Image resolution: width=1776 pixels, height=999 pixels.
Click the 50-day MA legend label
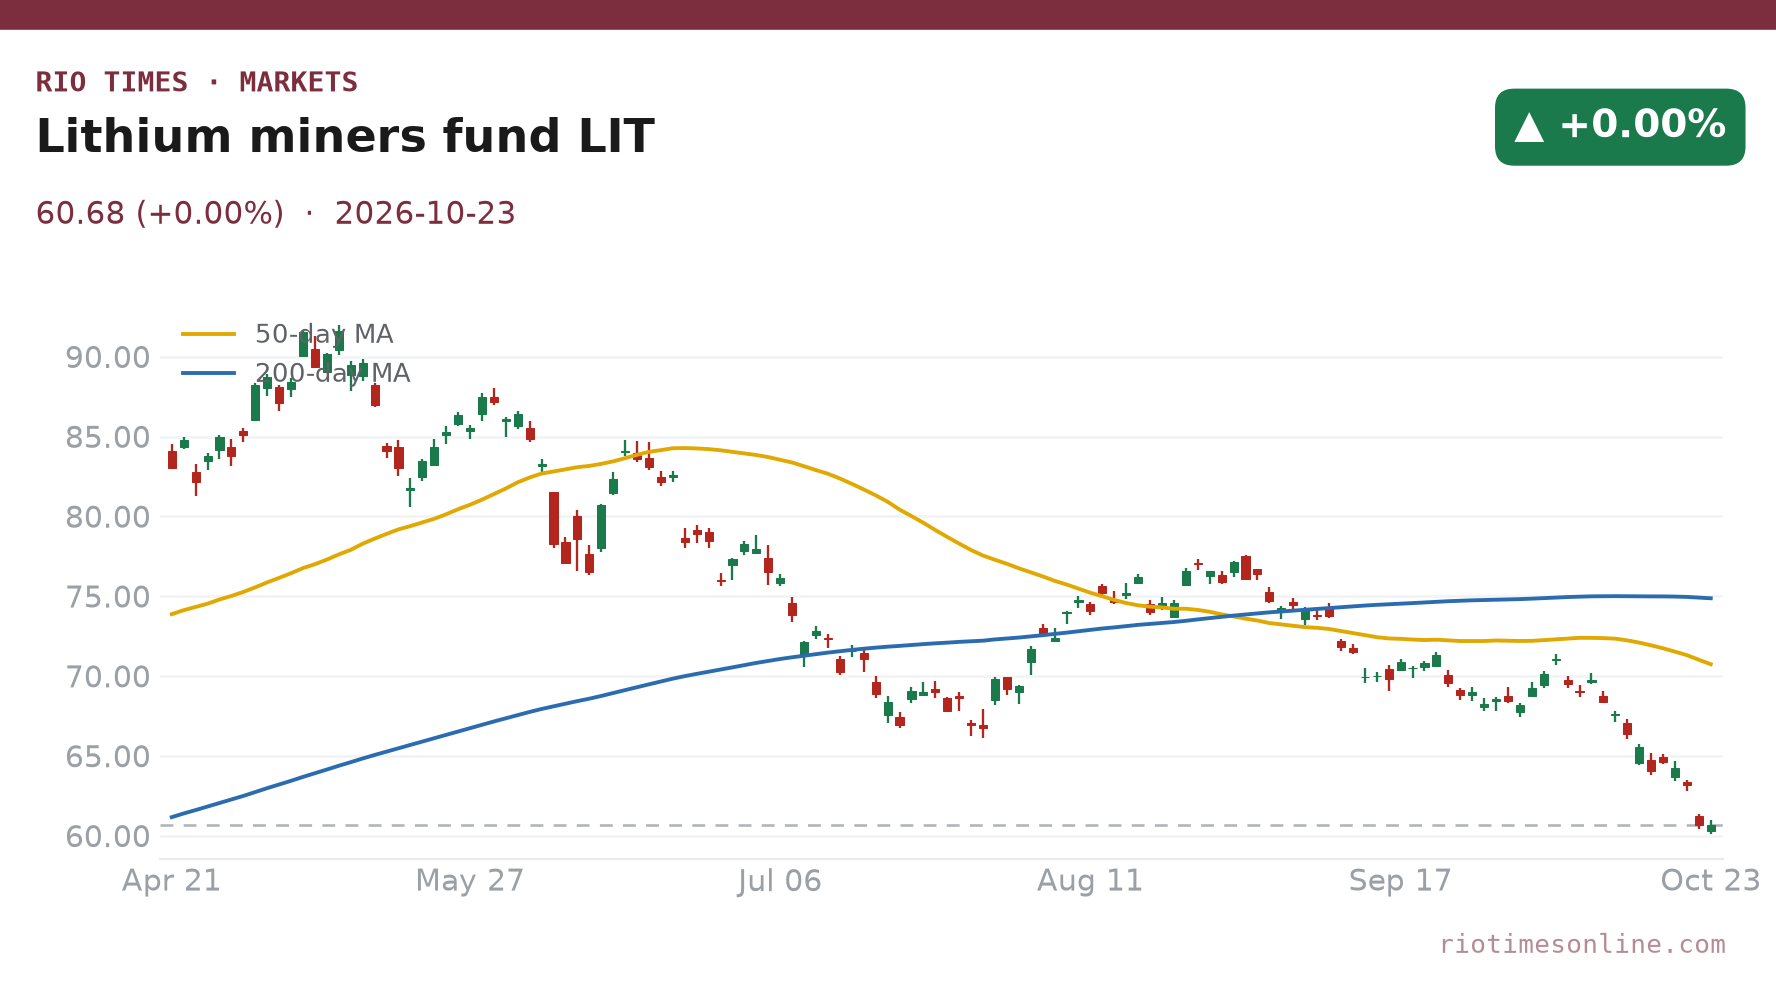324,334
